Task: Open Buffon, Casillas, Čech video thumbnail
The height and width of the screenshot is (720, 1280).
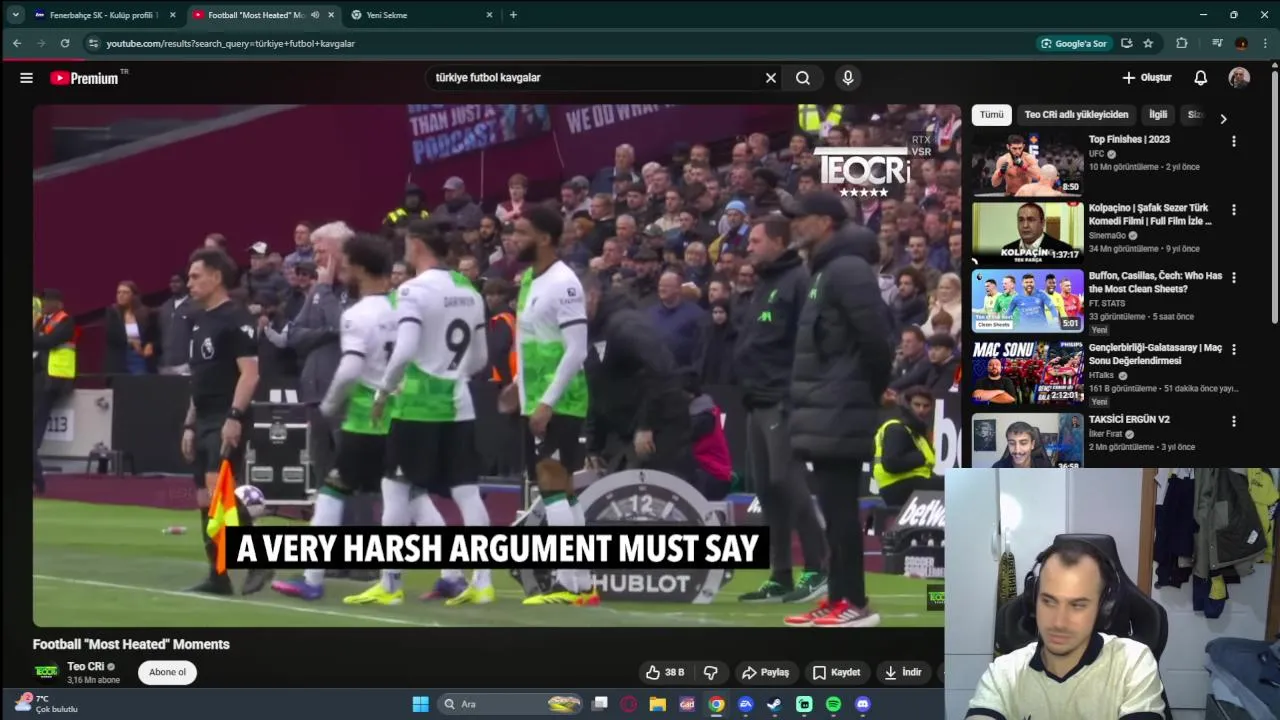Action: coord(1027,300)
